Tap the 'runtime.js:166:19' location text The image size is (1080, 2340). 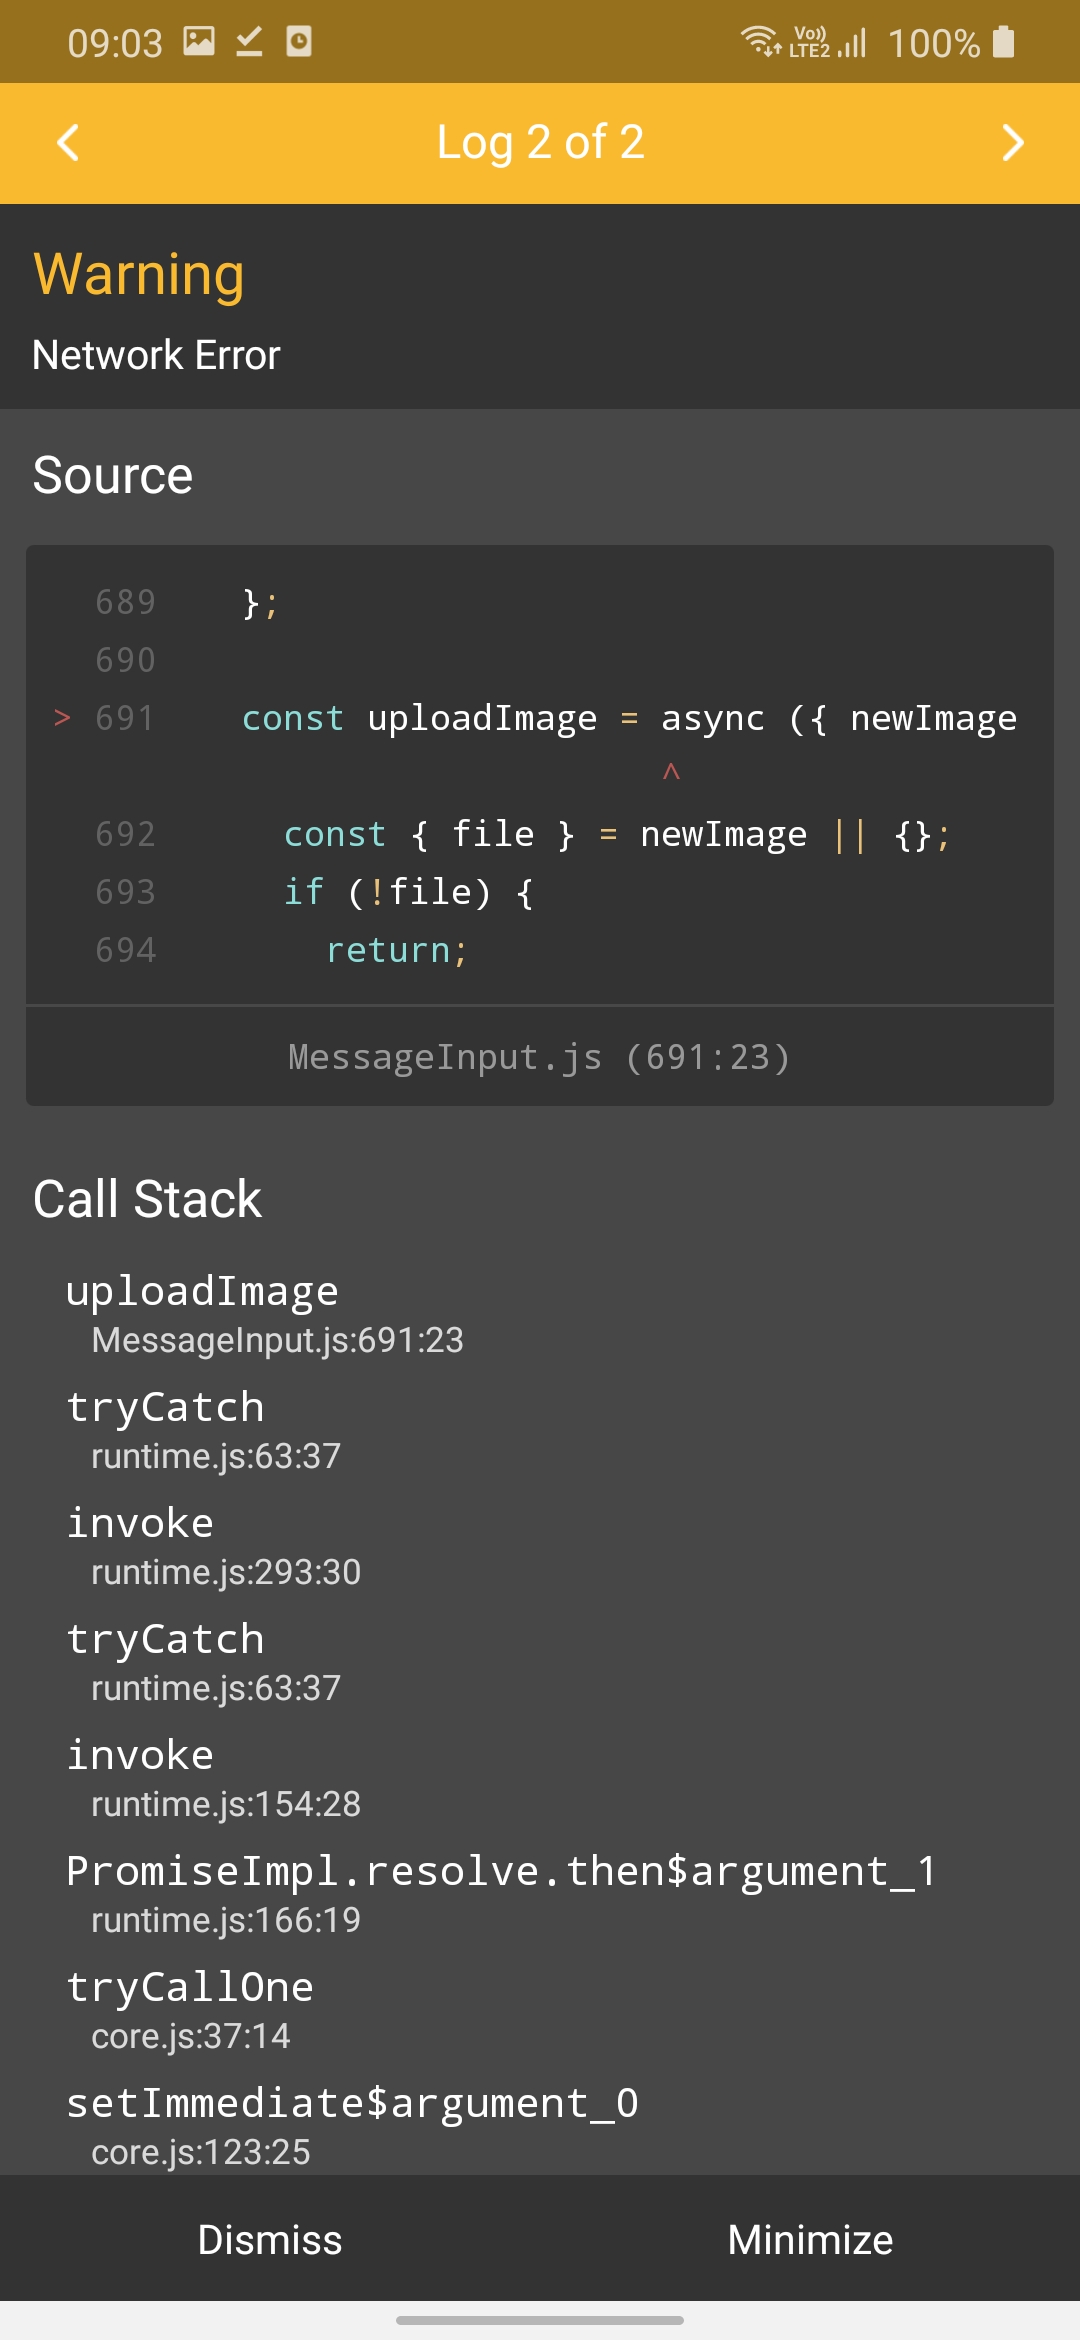click(226, 1920)
